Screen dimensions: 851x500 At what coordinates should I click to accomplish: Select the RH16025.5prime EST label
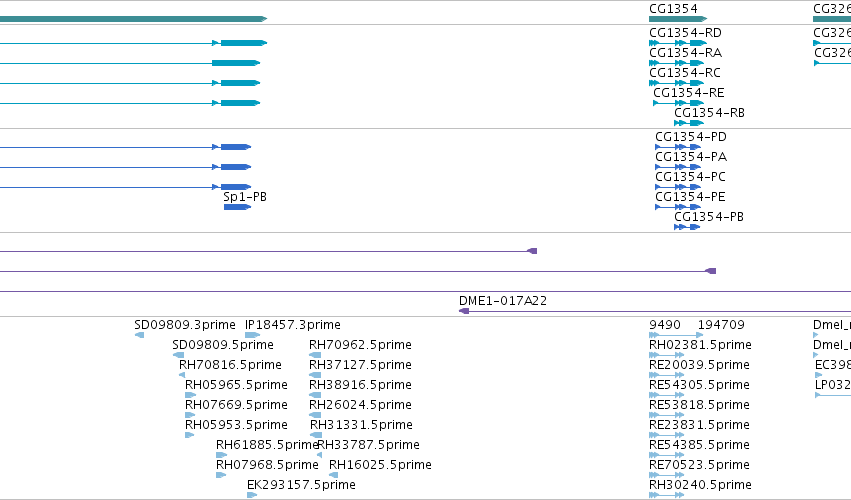coord(380,465)
